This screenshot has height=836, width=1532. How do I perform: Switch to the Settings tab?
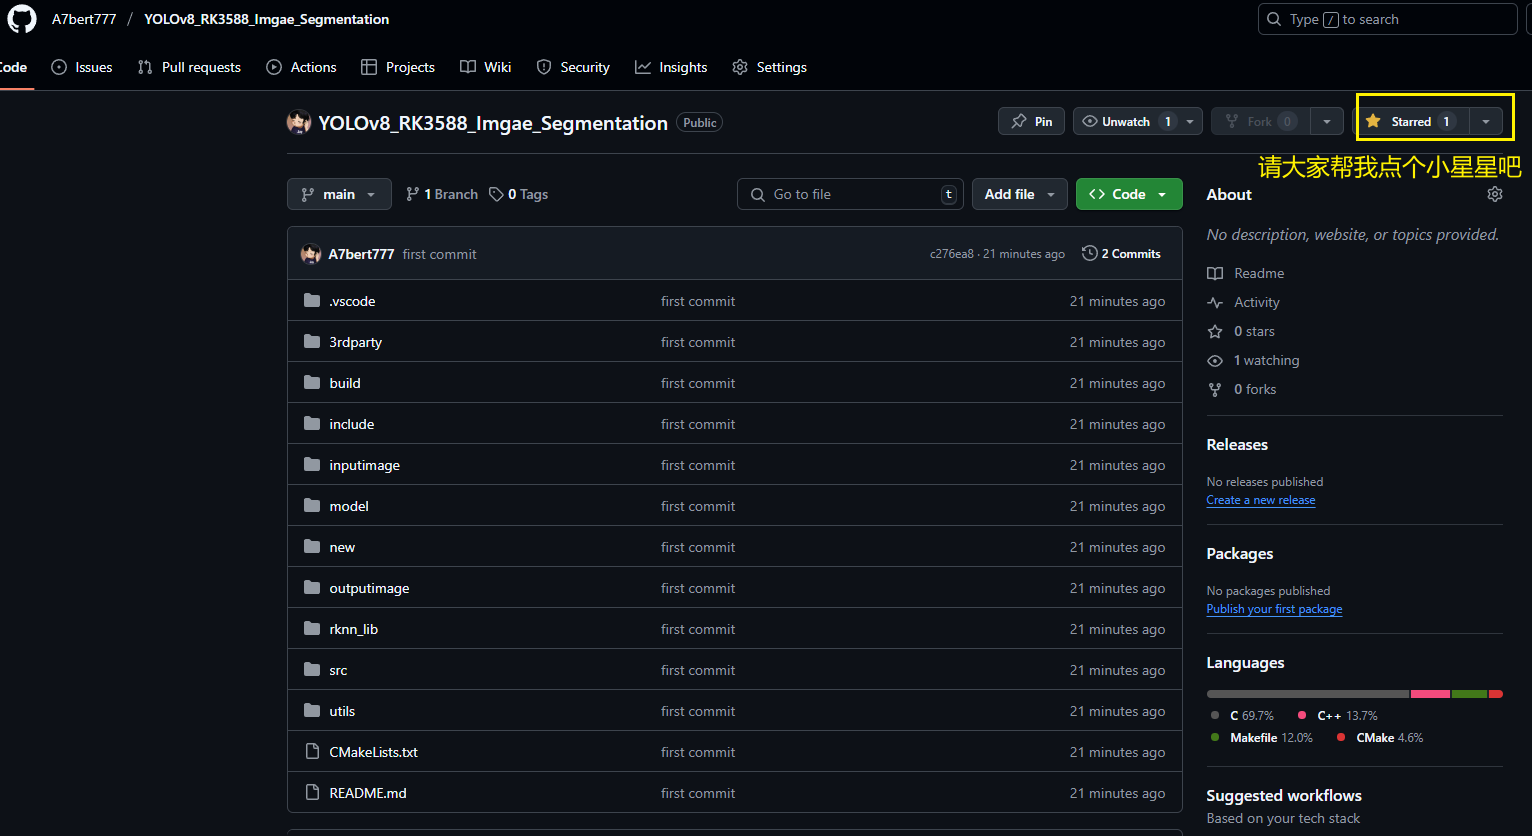click(769, 67)
